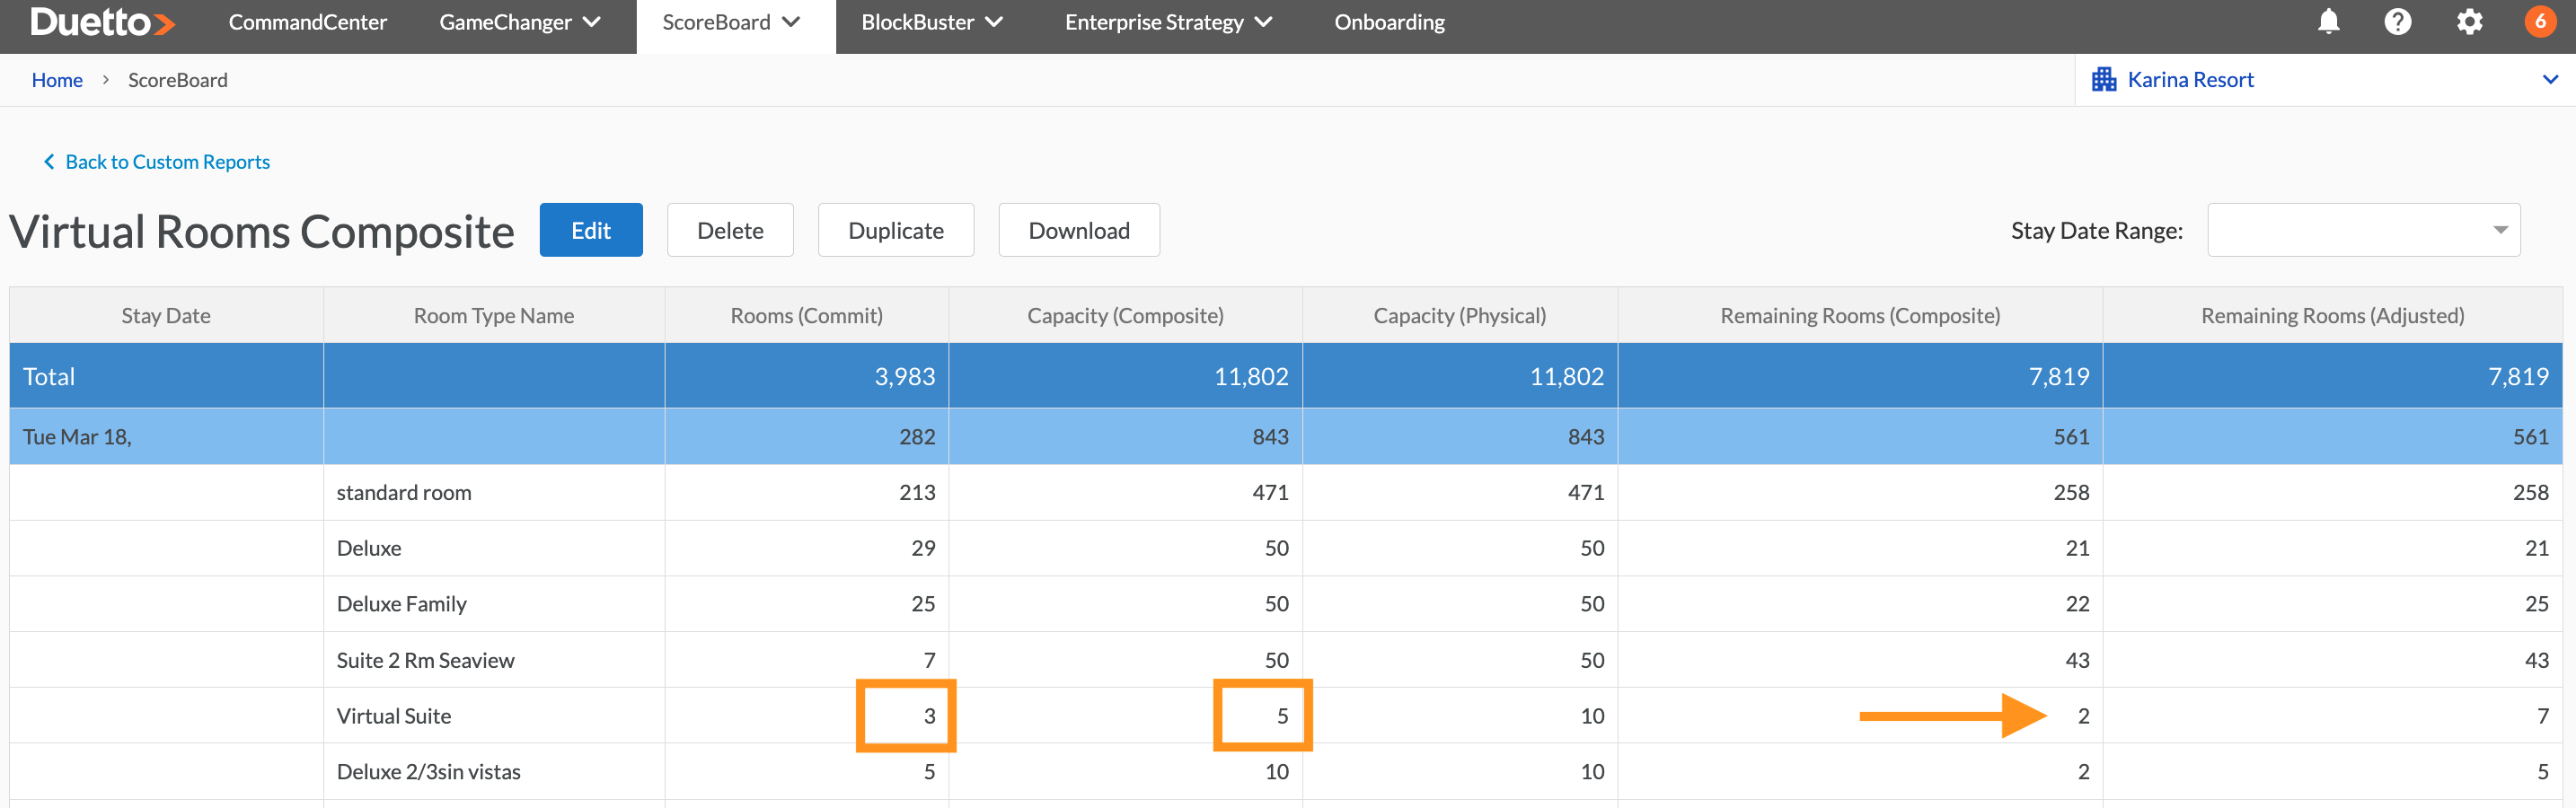The width and height of the screenshot is (2576, 808).
Task: Select the ScoreBoard tab
Action: 731,22
